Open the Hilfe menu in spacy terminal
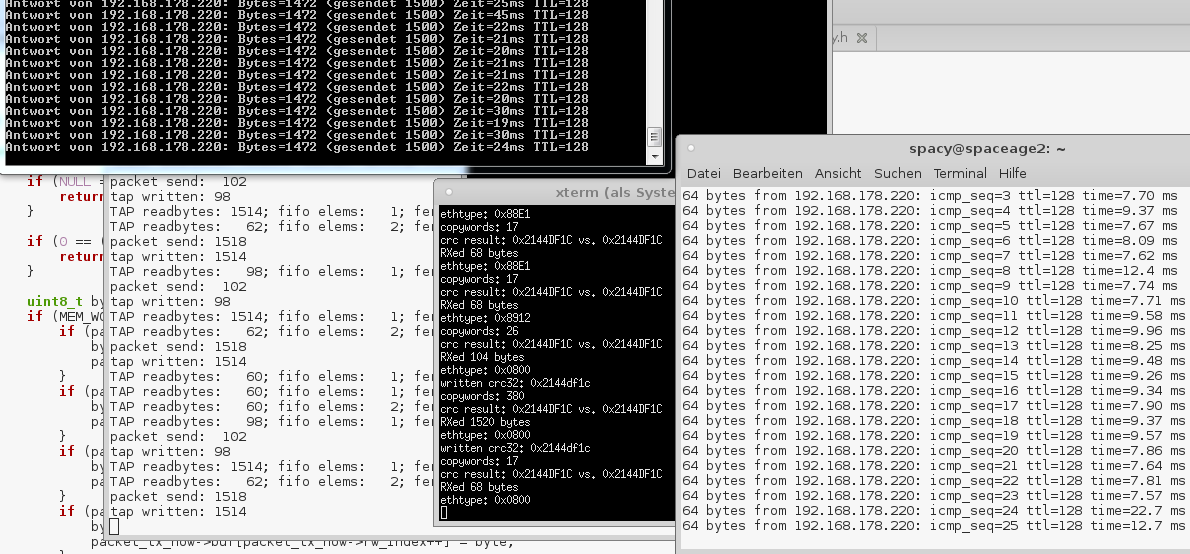Image resolution: width=1190 pixels, height=554 pixels. point(1012,174)
